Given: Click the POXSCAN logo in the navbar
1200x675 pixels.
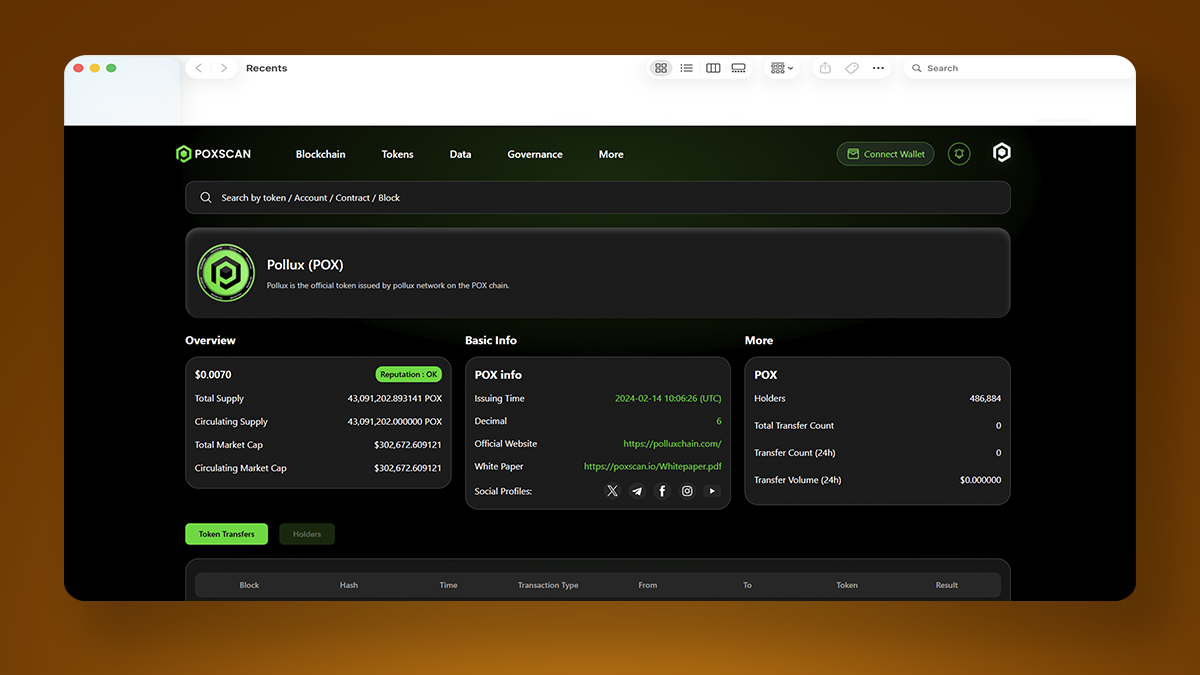Looking at the screenshot, I should 213,154.
